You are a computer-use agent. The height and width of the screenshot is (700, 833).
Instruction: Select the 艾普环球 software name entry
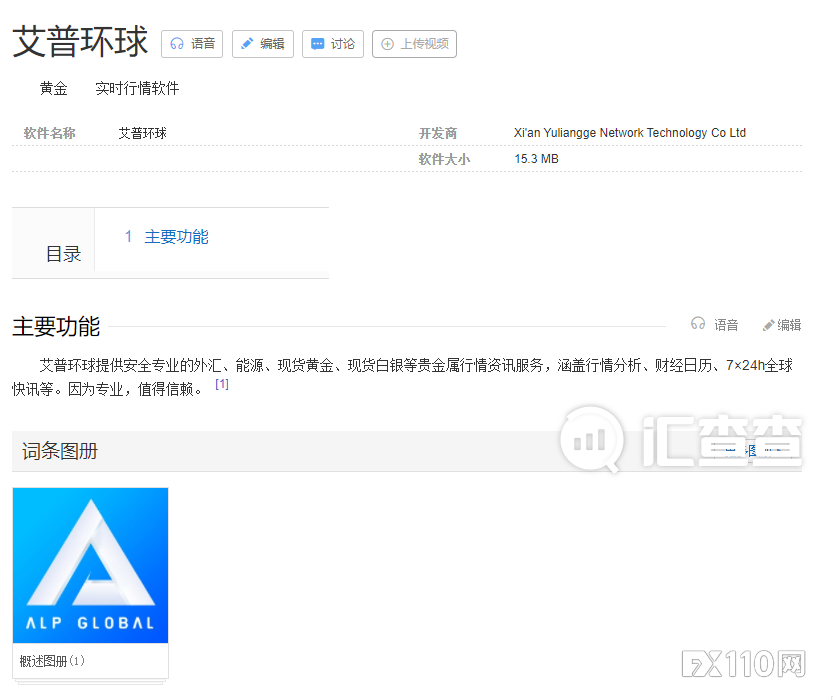coord(141,132)
